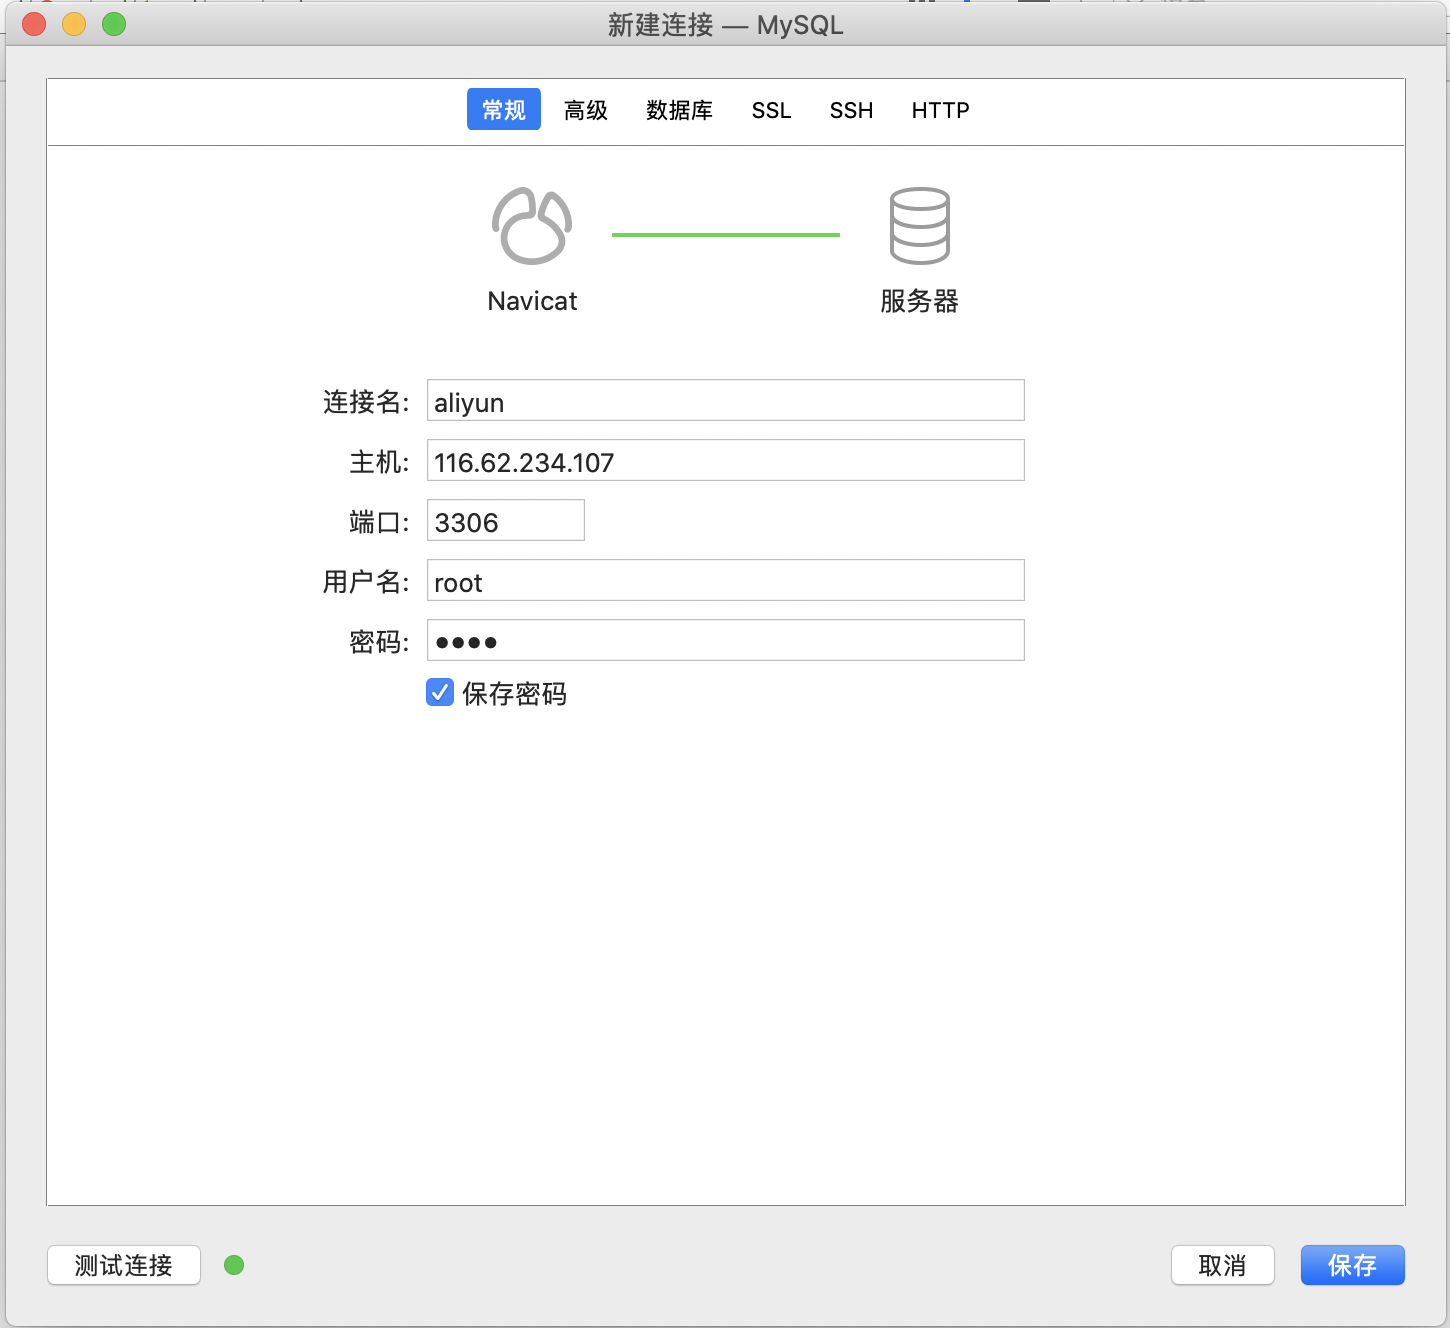Click the 保存 button
The image size is (1450, 1328).
click(1352, 1265)
